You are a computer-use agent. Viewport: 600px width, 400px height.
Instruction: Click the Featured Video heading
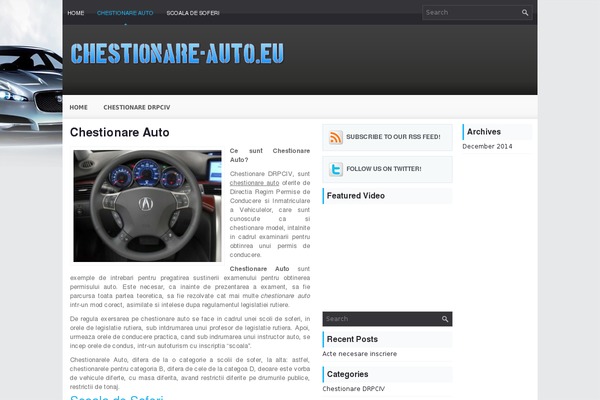355,196
